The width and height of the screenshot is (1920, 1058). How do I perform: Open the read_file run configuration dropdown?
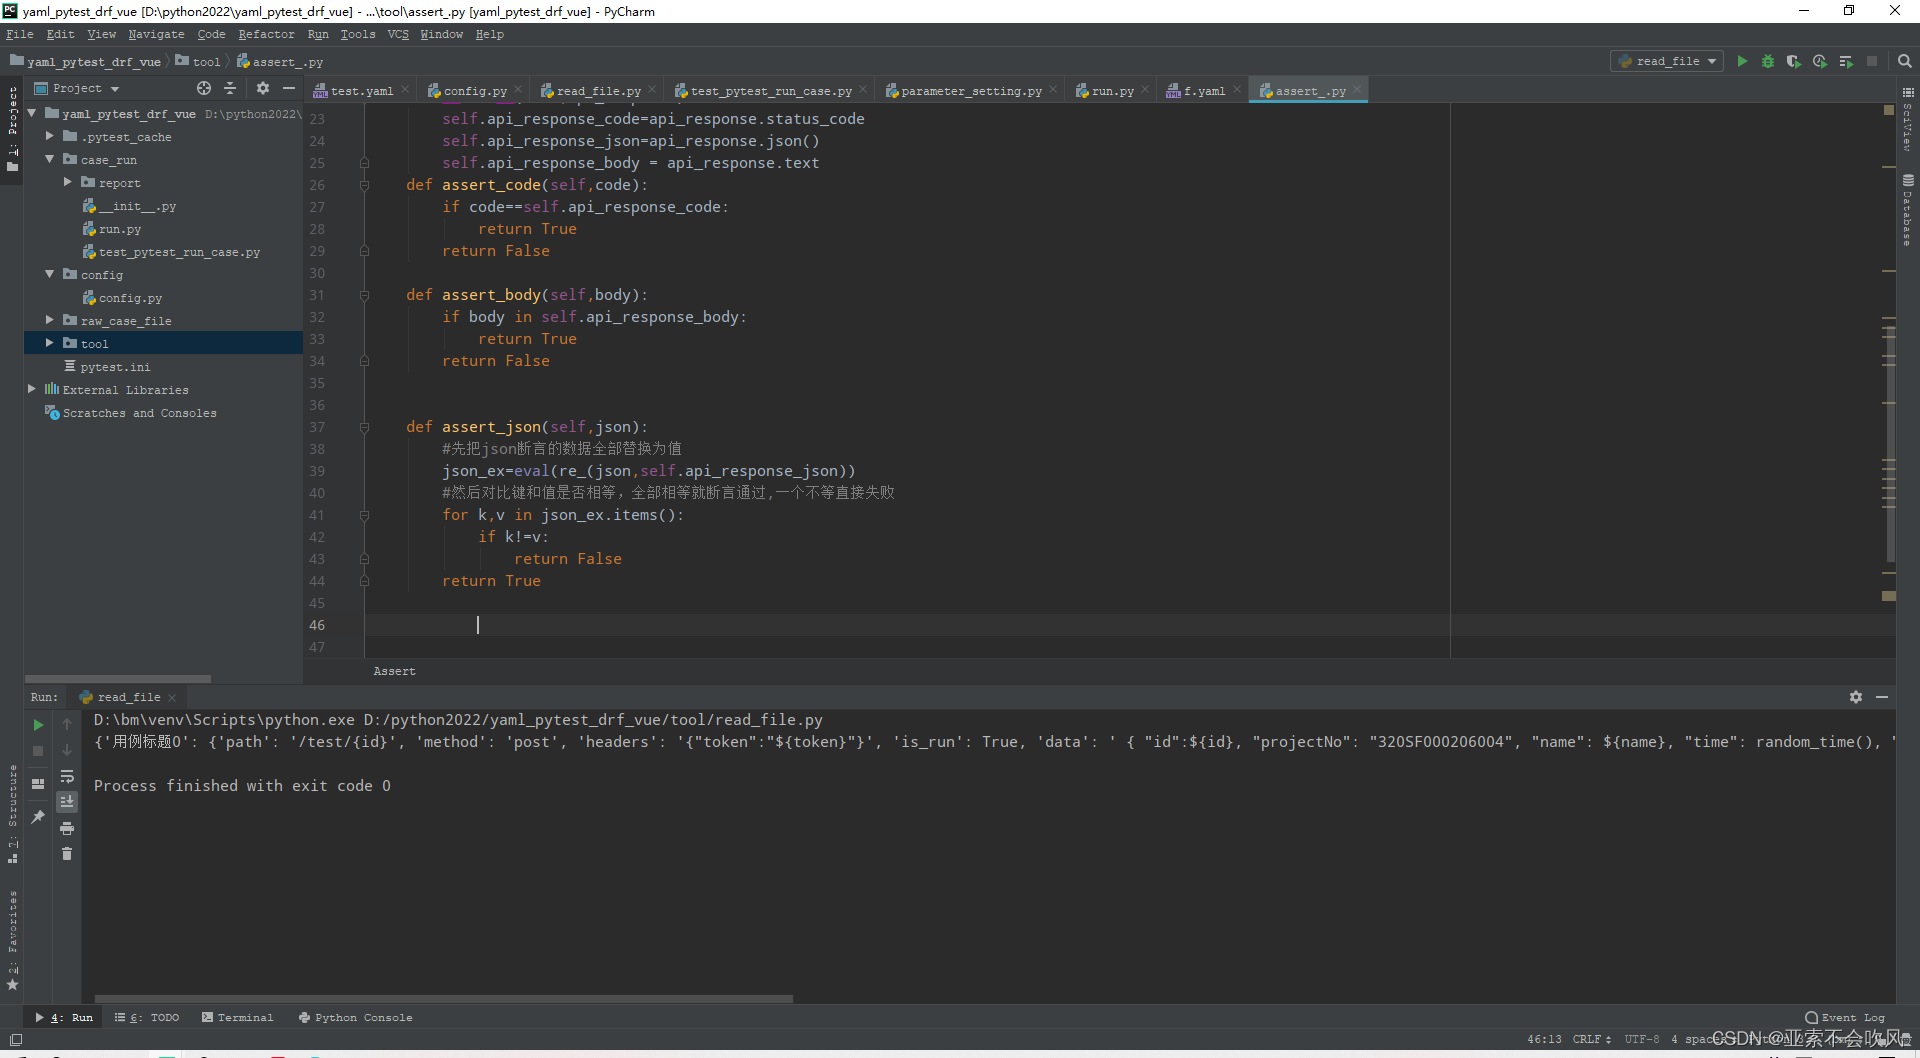pos(1667,61)
